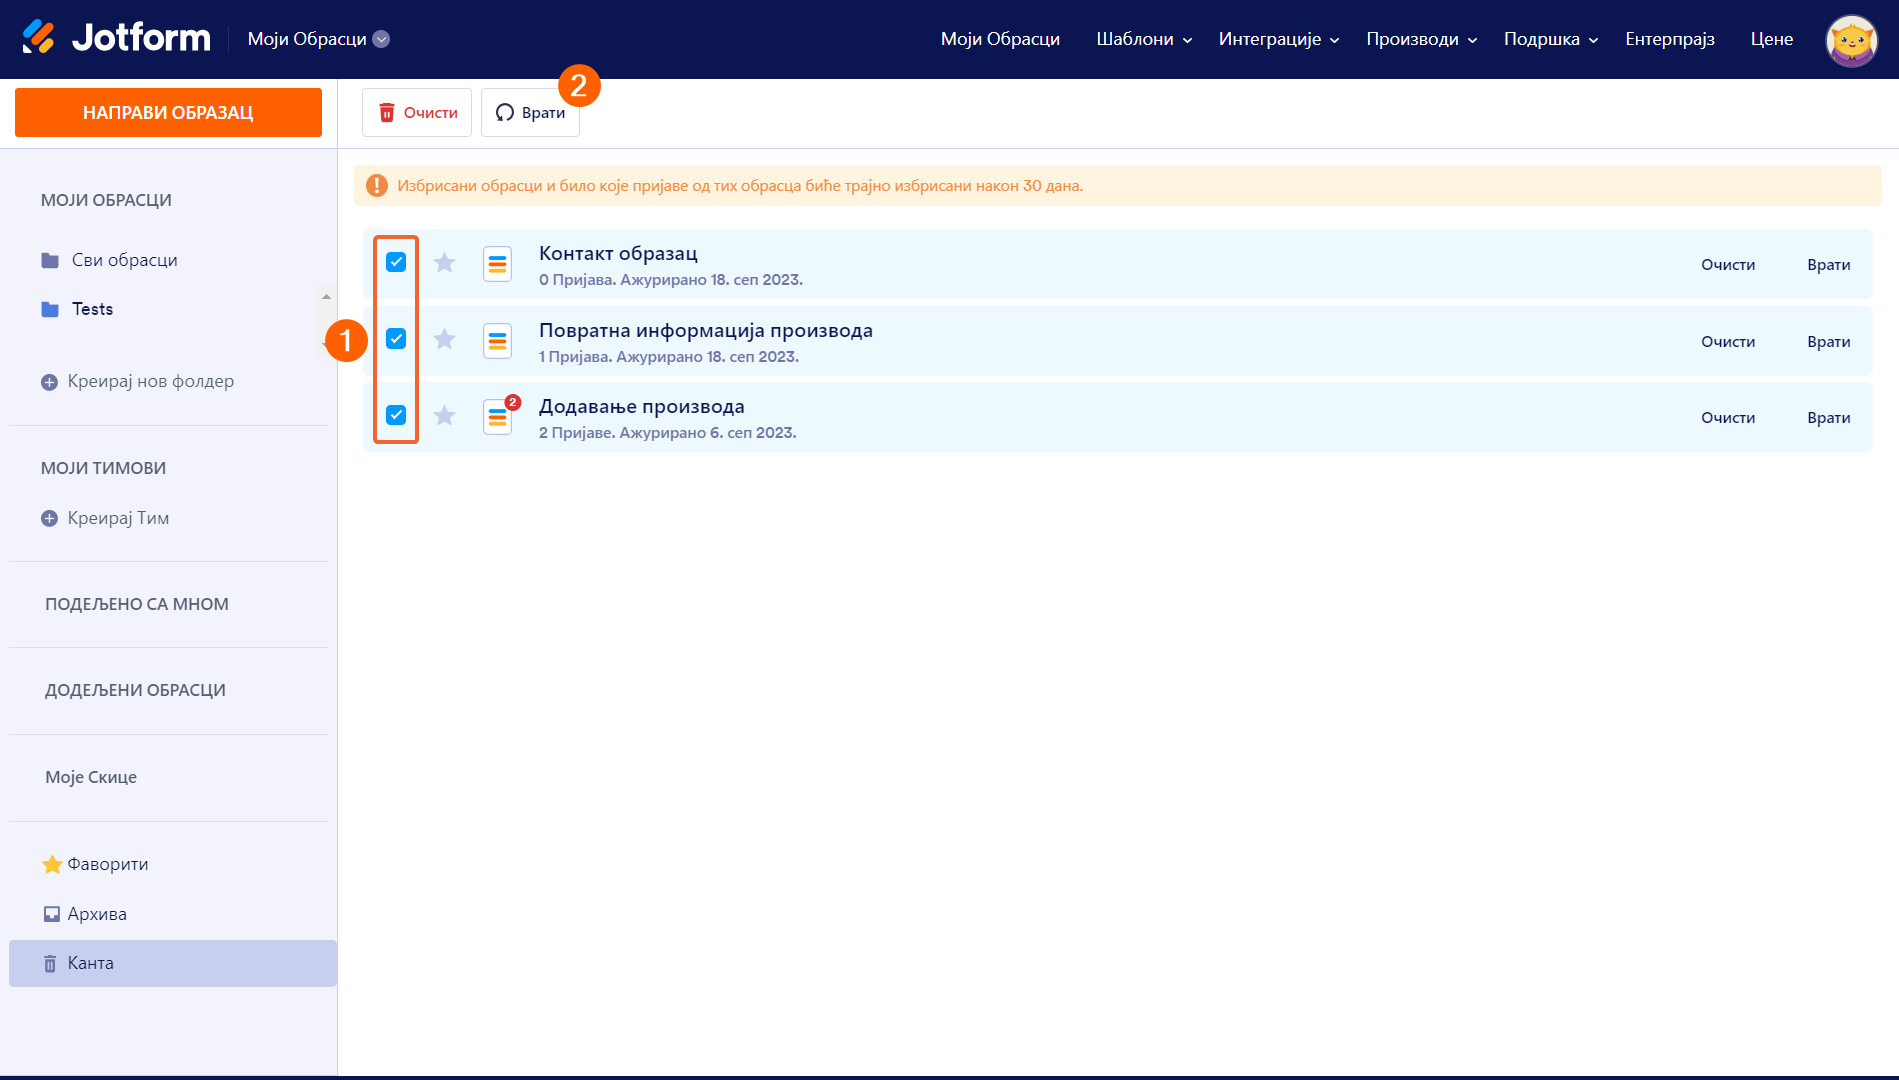Open ПОДЕЉЕНО СА МНОМ section
Viewport: 1899px width, 1080px height.
point(137,605)
